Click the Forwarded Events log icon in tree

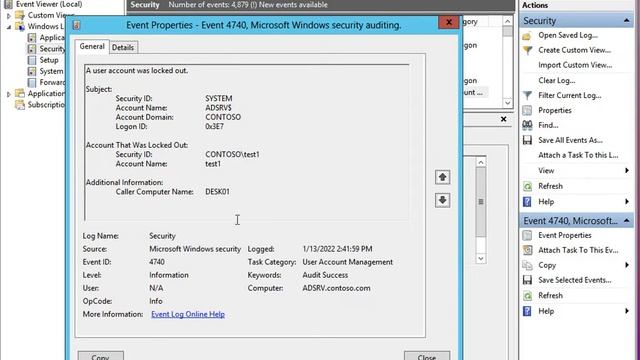(x=32, y=82)
